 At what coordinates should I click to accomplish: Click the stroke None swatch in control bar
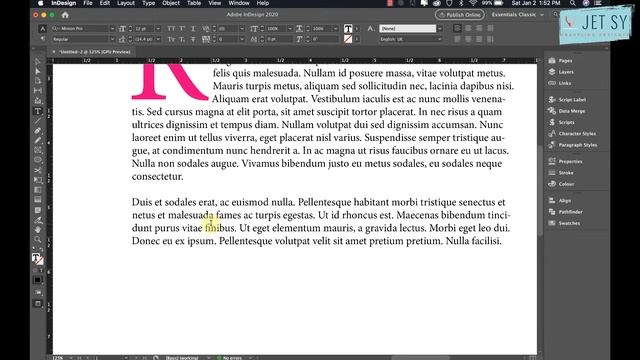point(348,39)
